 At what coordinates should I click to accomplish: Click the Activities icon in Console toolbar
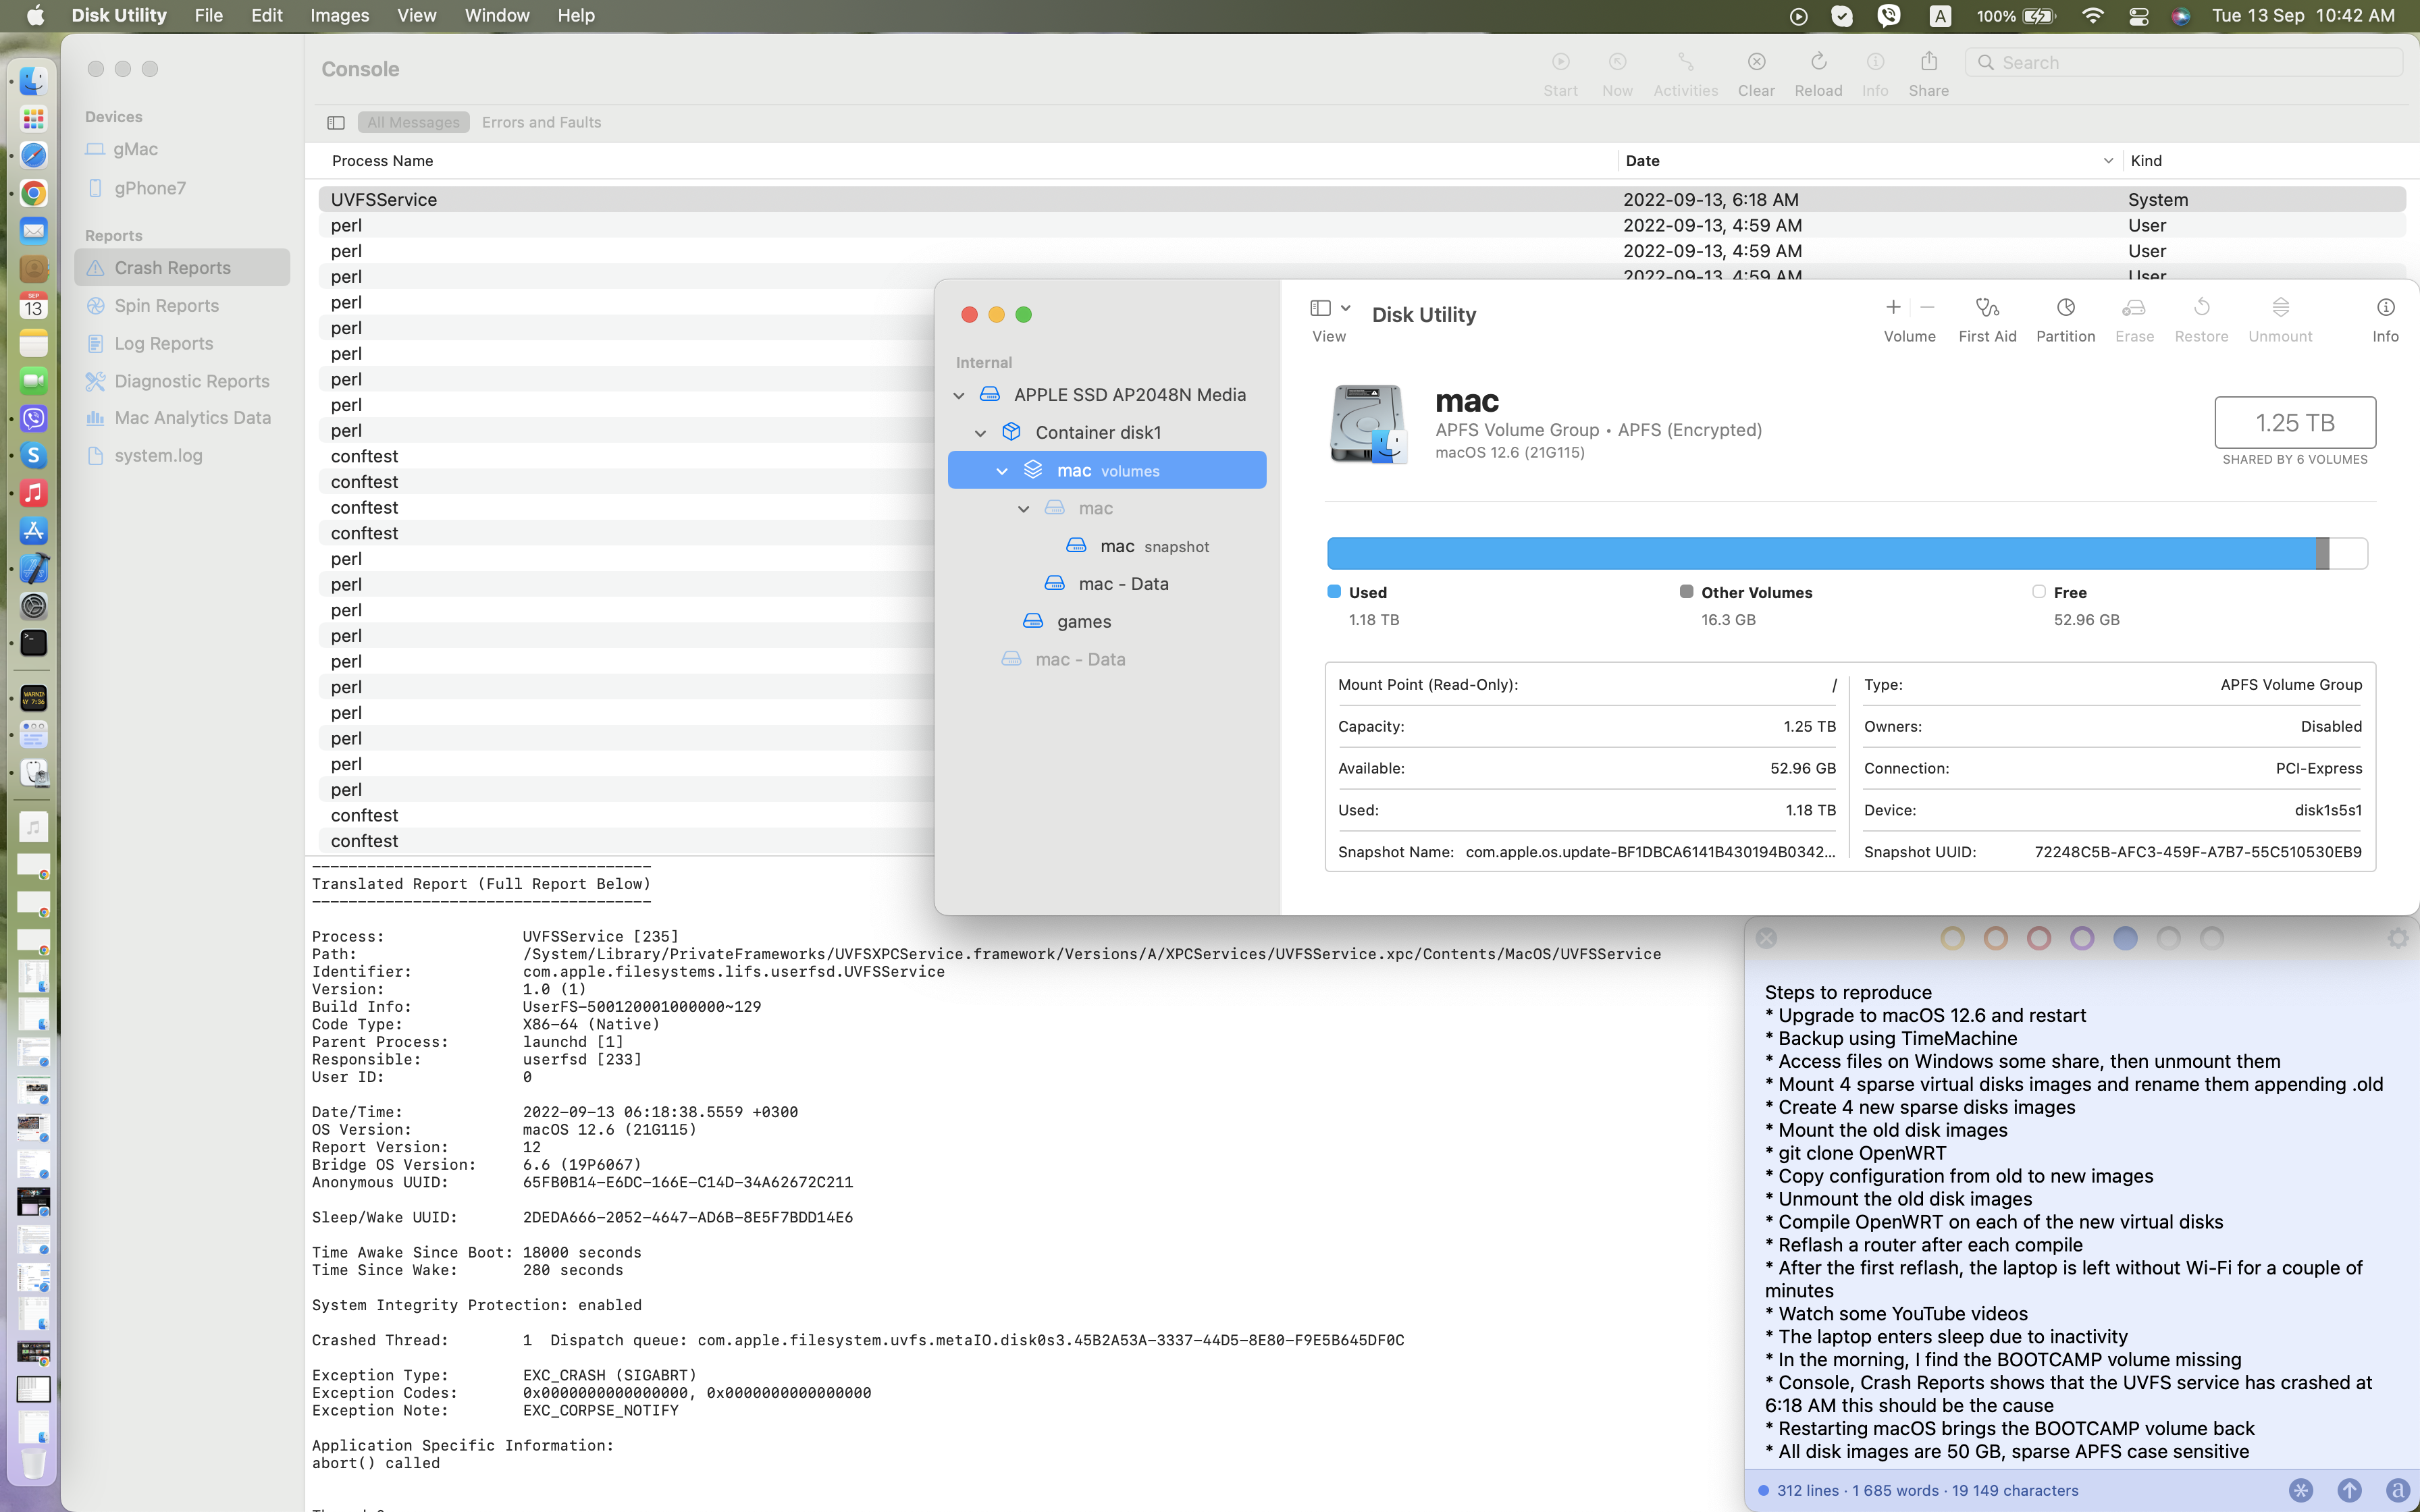tap(1685, 62)
